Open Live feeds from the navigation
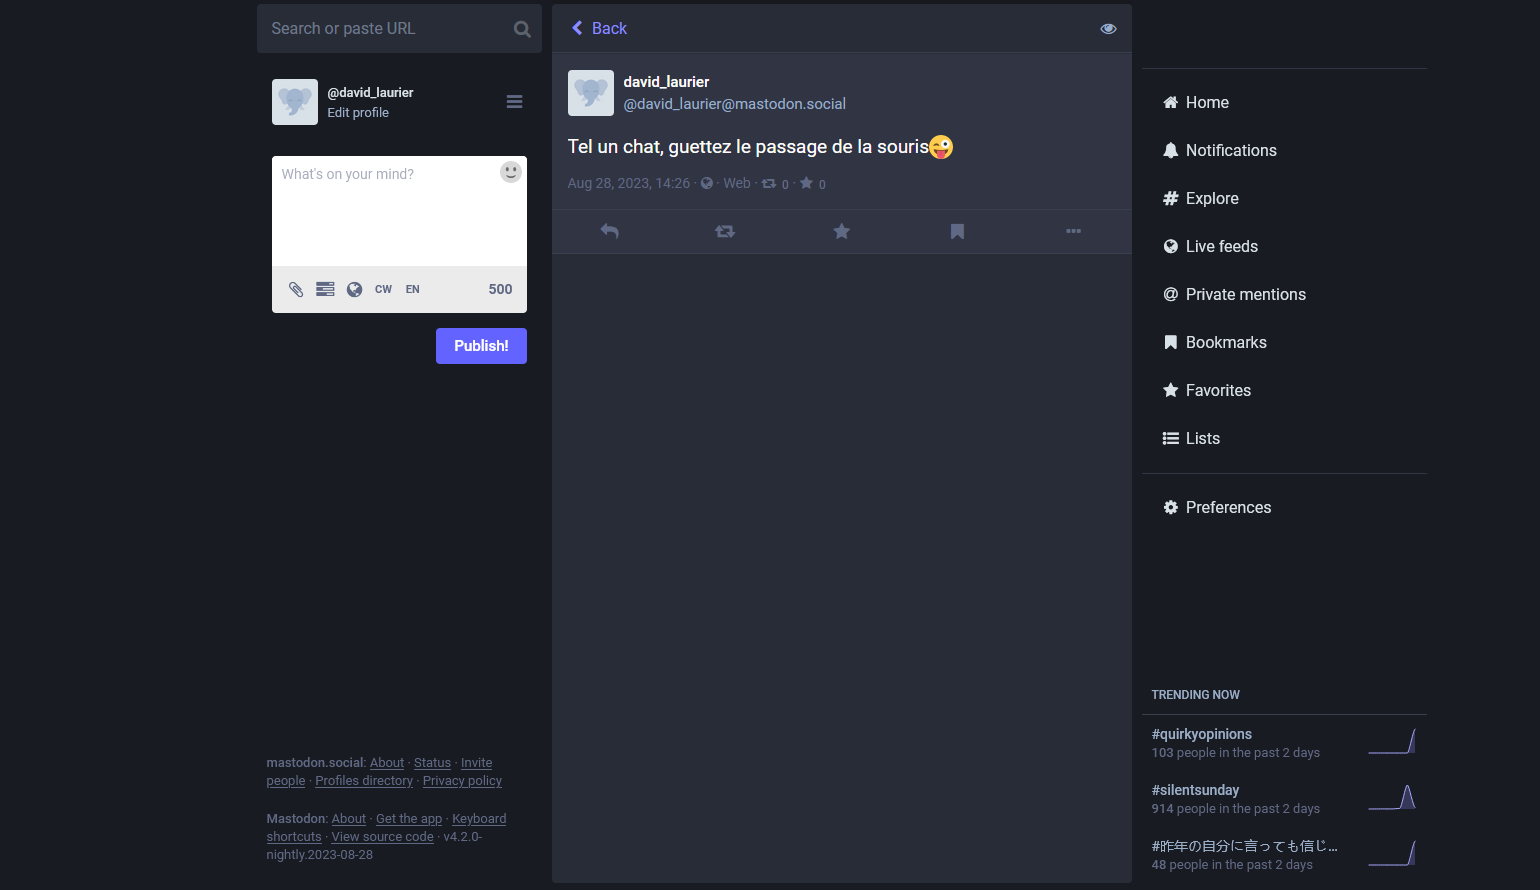Image resolution: width=1540 pixels, height=890 pixels. click(1221, 246)
